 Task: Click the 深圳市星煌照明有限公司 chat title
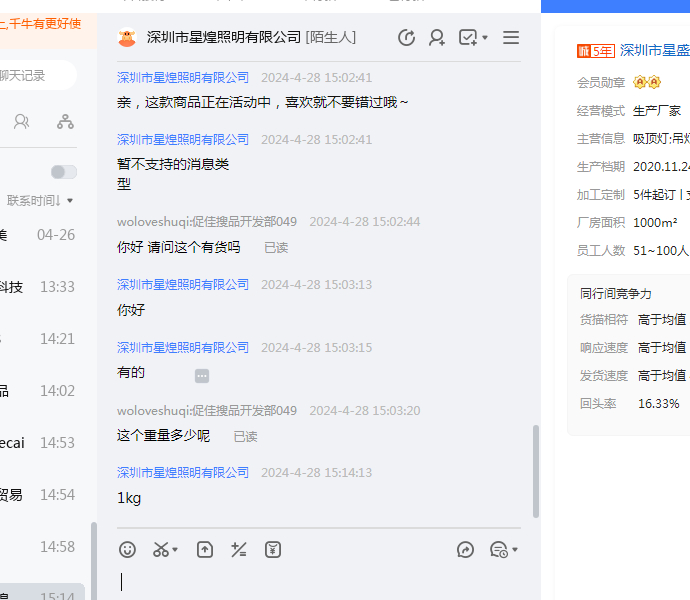pyautogui.click(x=224, y=38)
